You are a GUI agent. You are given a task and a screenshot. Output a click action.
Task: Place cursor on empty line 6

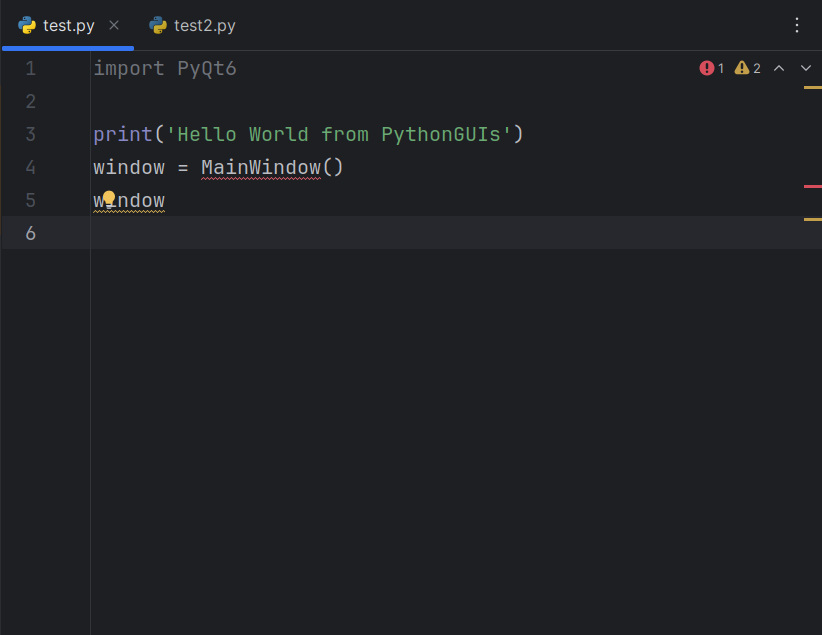tap(456, 233)
